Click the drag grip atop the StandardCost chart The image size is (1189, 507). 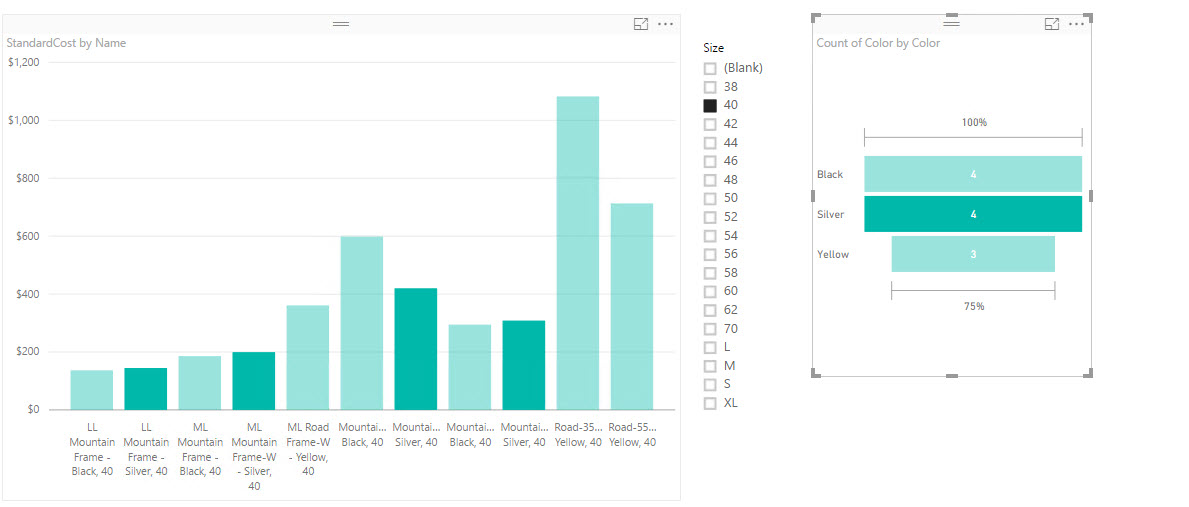coord(341,23)
